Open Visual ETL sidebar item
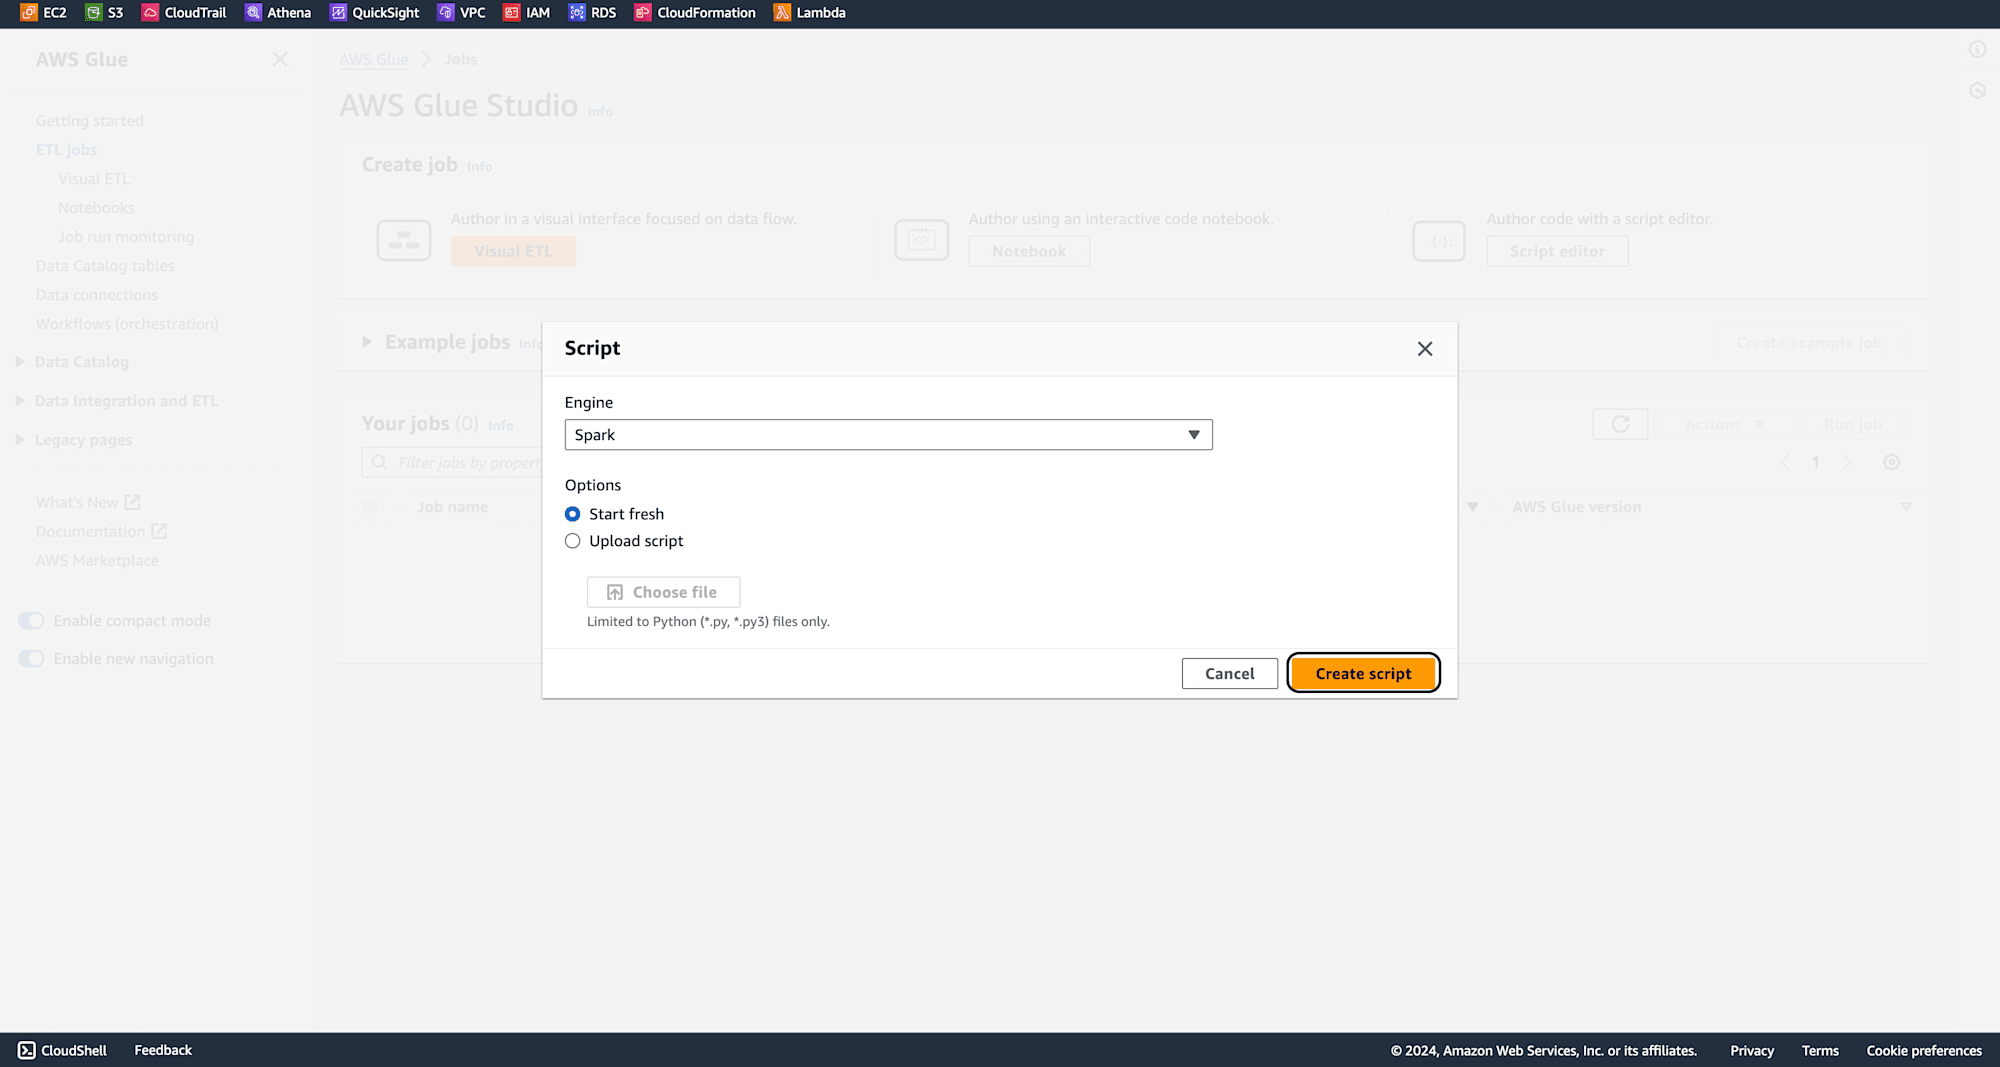2000x1067 pixels. 94,179
